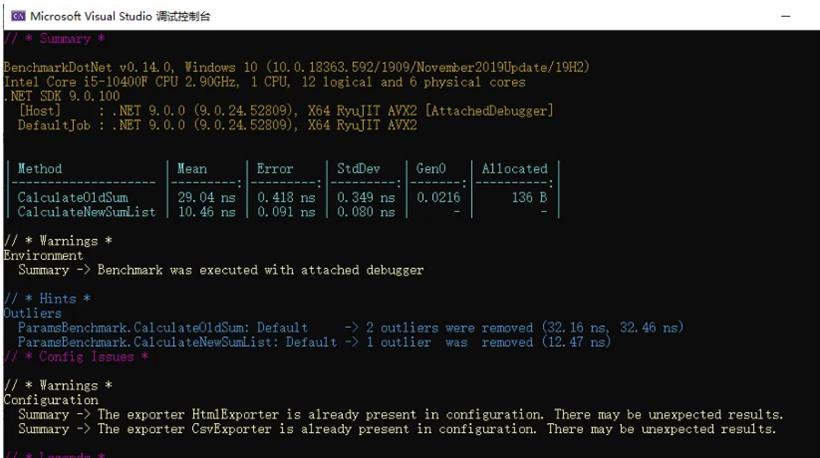This screenshot has width=820, height=458.
Task: Click the Summary header line
Action: coord(54,39)
